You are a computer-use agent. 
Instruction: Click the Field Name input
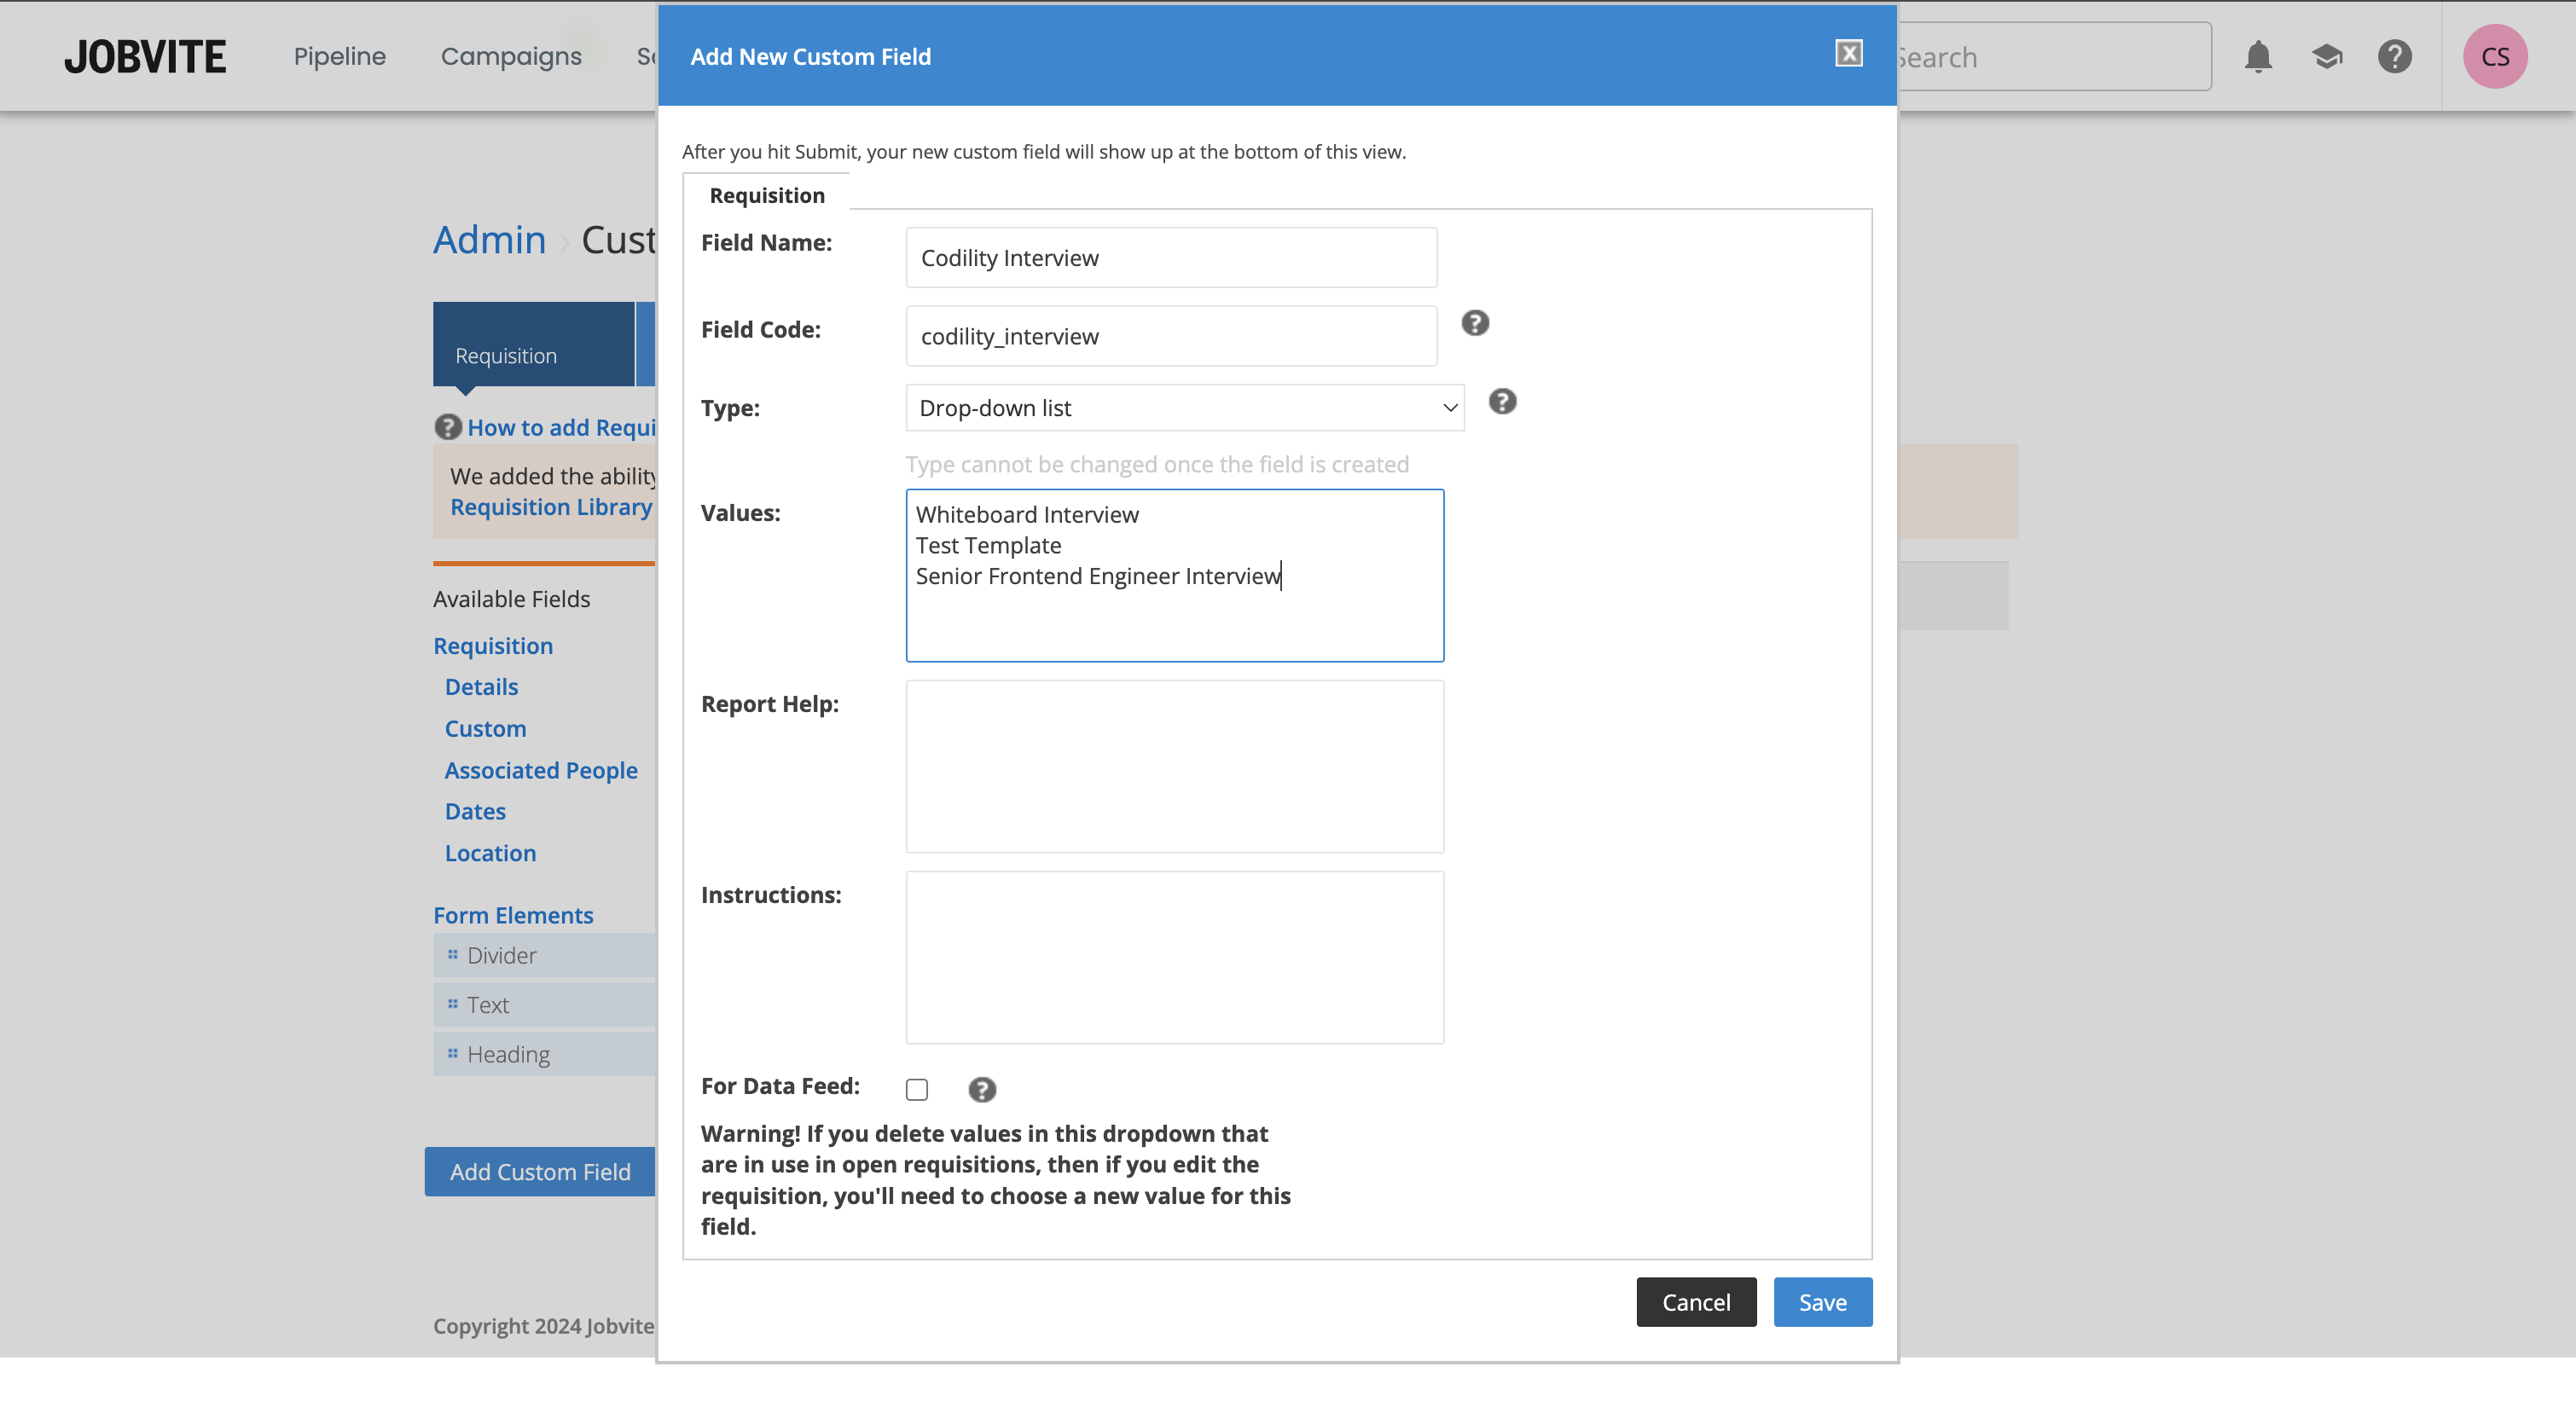[x=1171, y=258]
